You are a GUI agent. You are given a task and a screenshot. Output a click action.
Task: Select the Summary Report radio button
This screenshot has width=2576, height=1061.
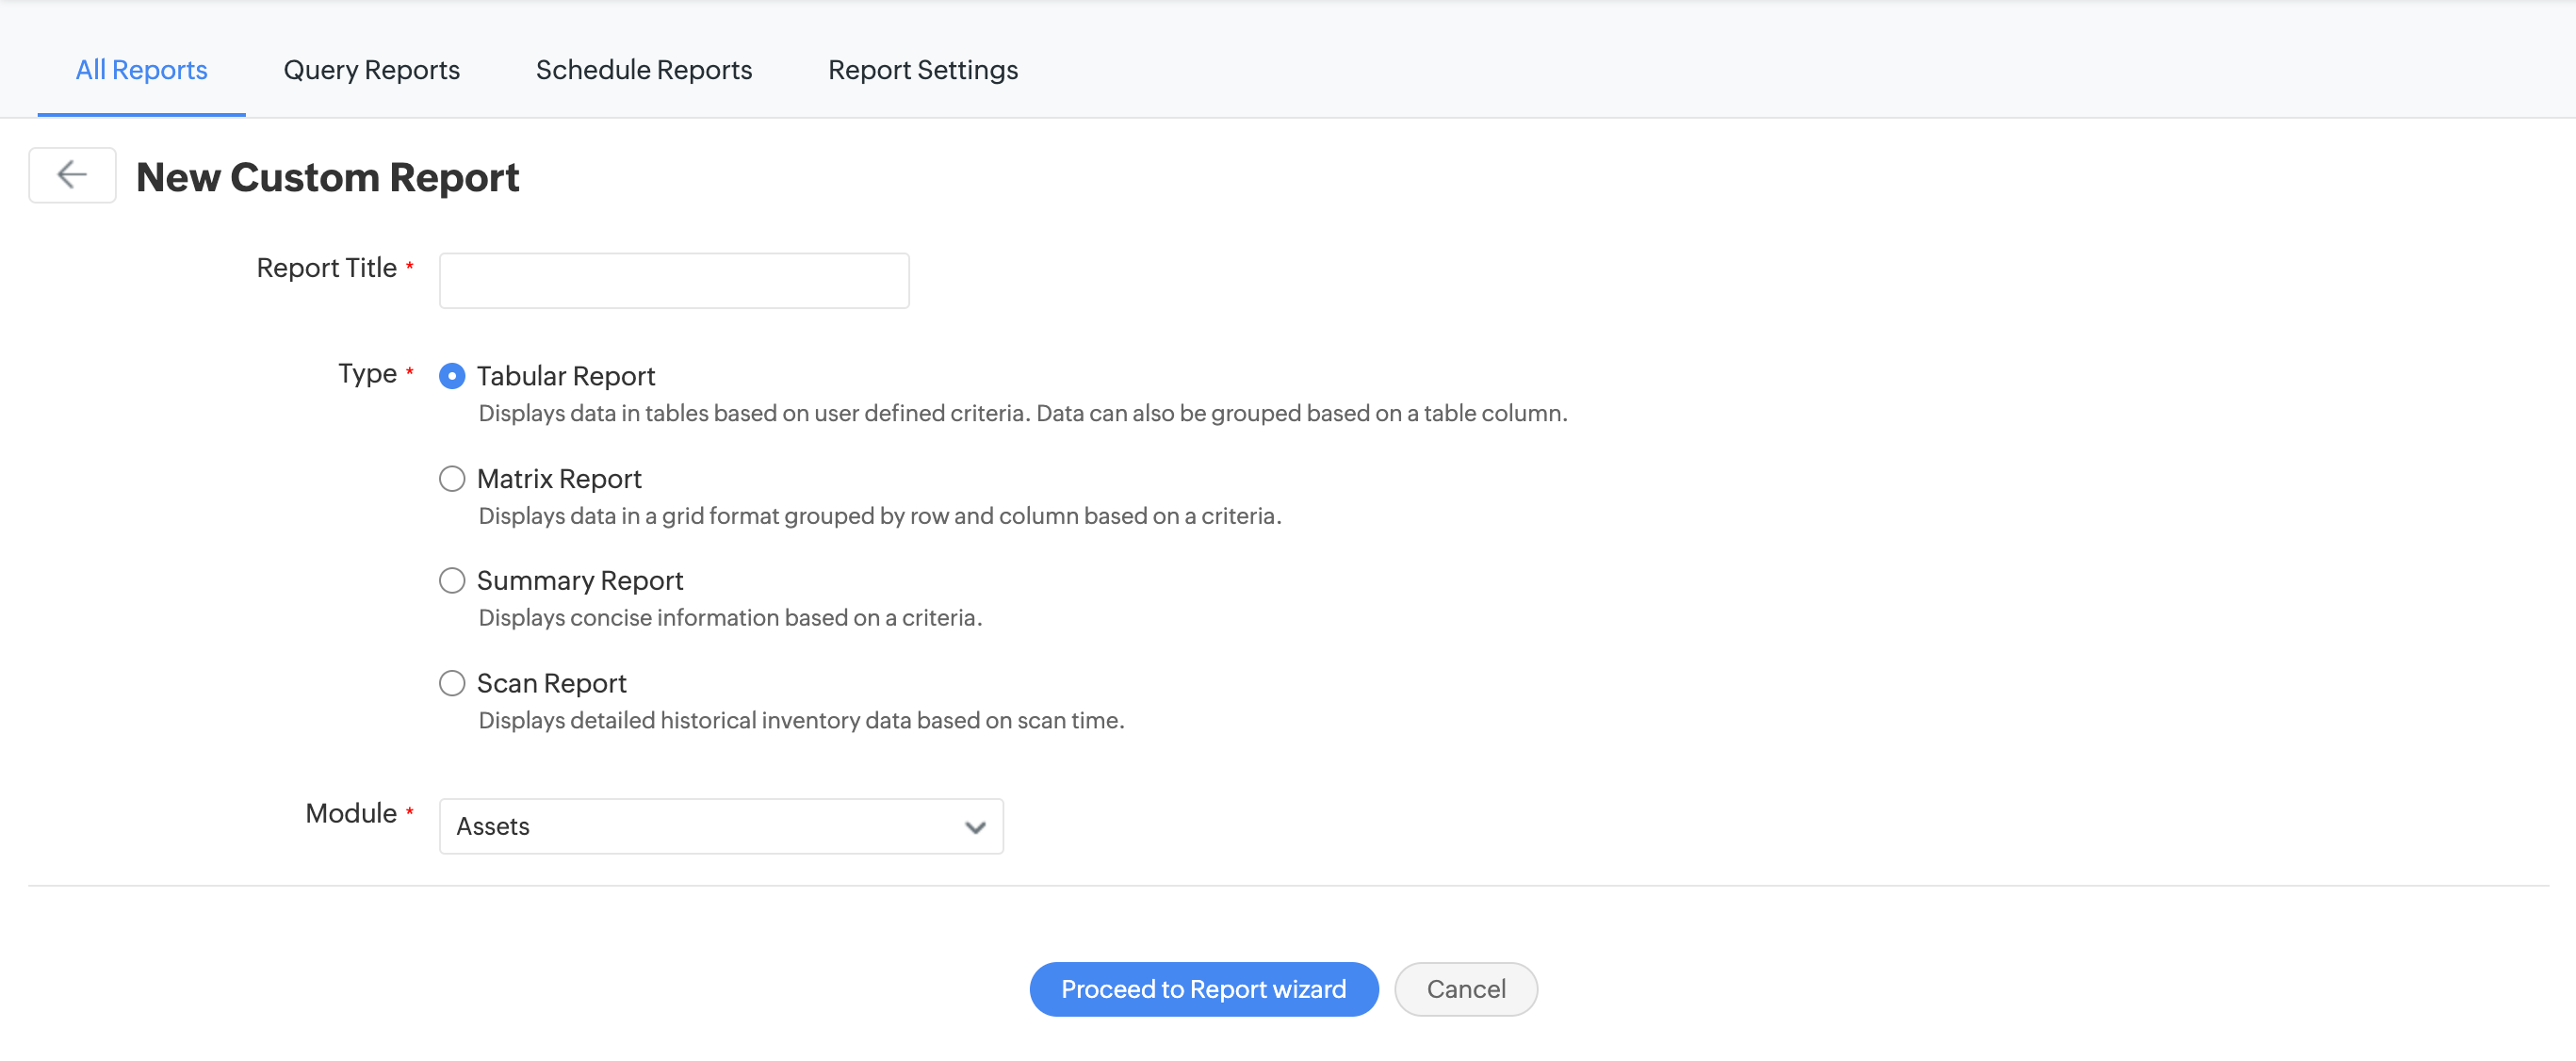coord(452,581)
